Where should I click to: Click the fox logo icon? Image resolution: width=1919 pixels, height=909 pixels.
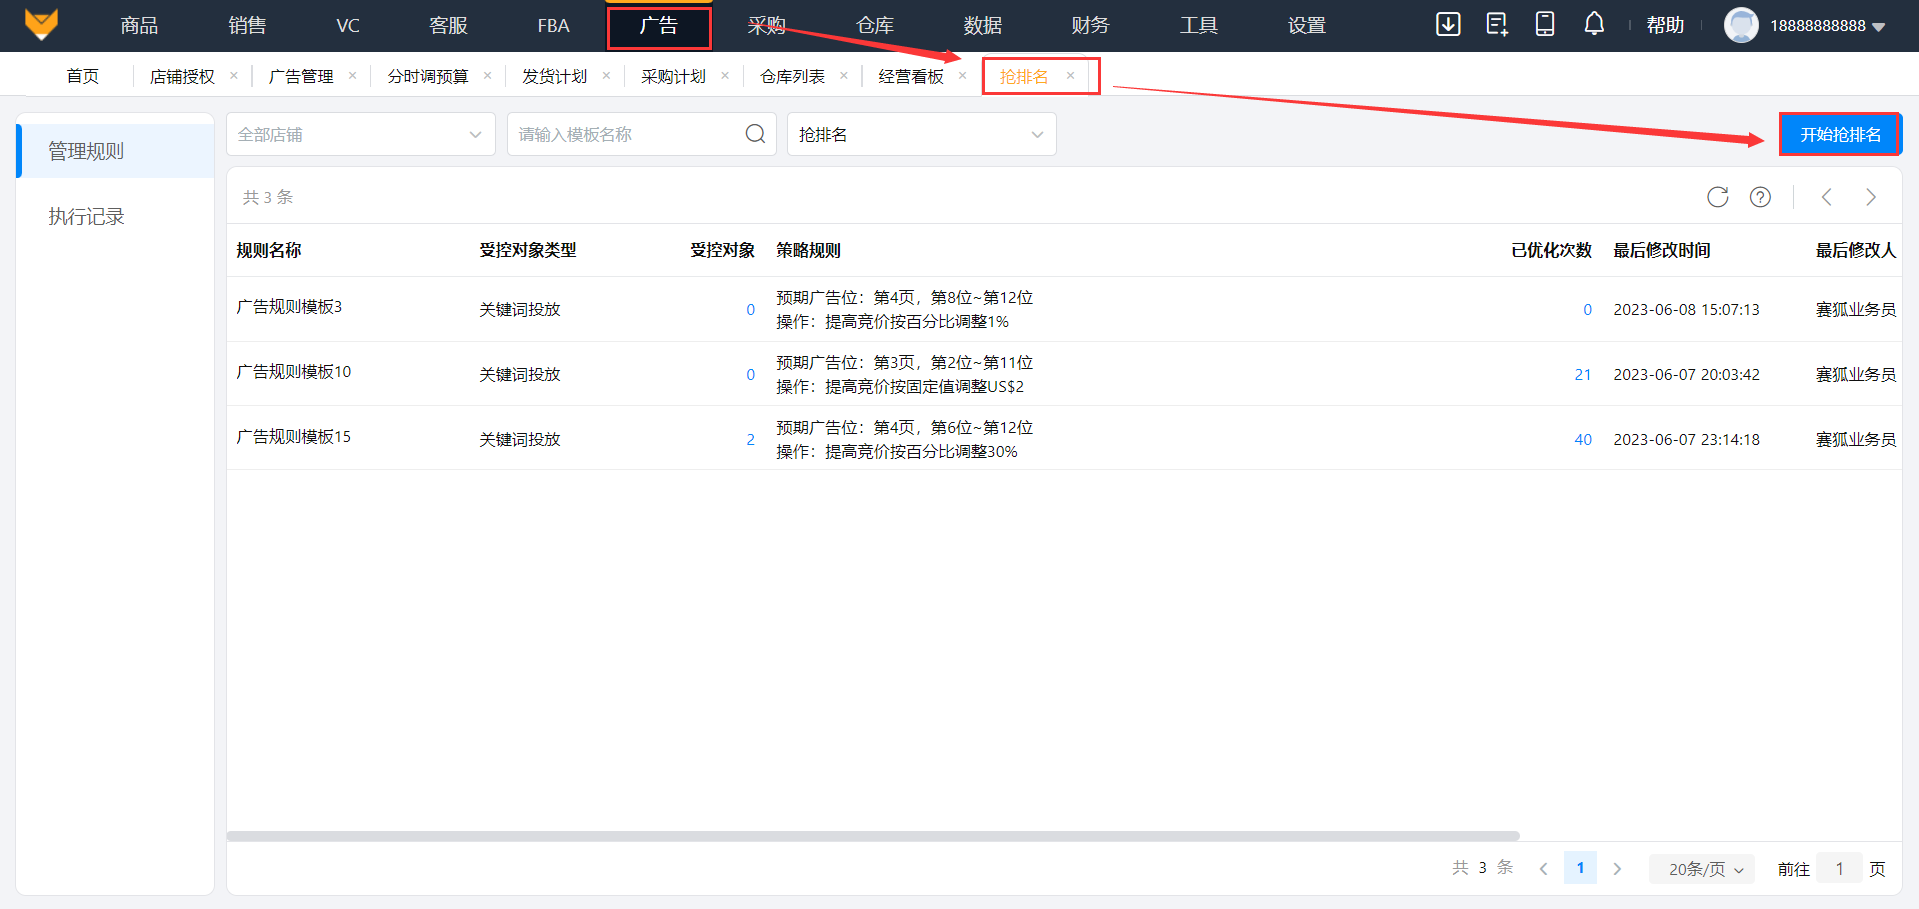(x=41, y=24)
